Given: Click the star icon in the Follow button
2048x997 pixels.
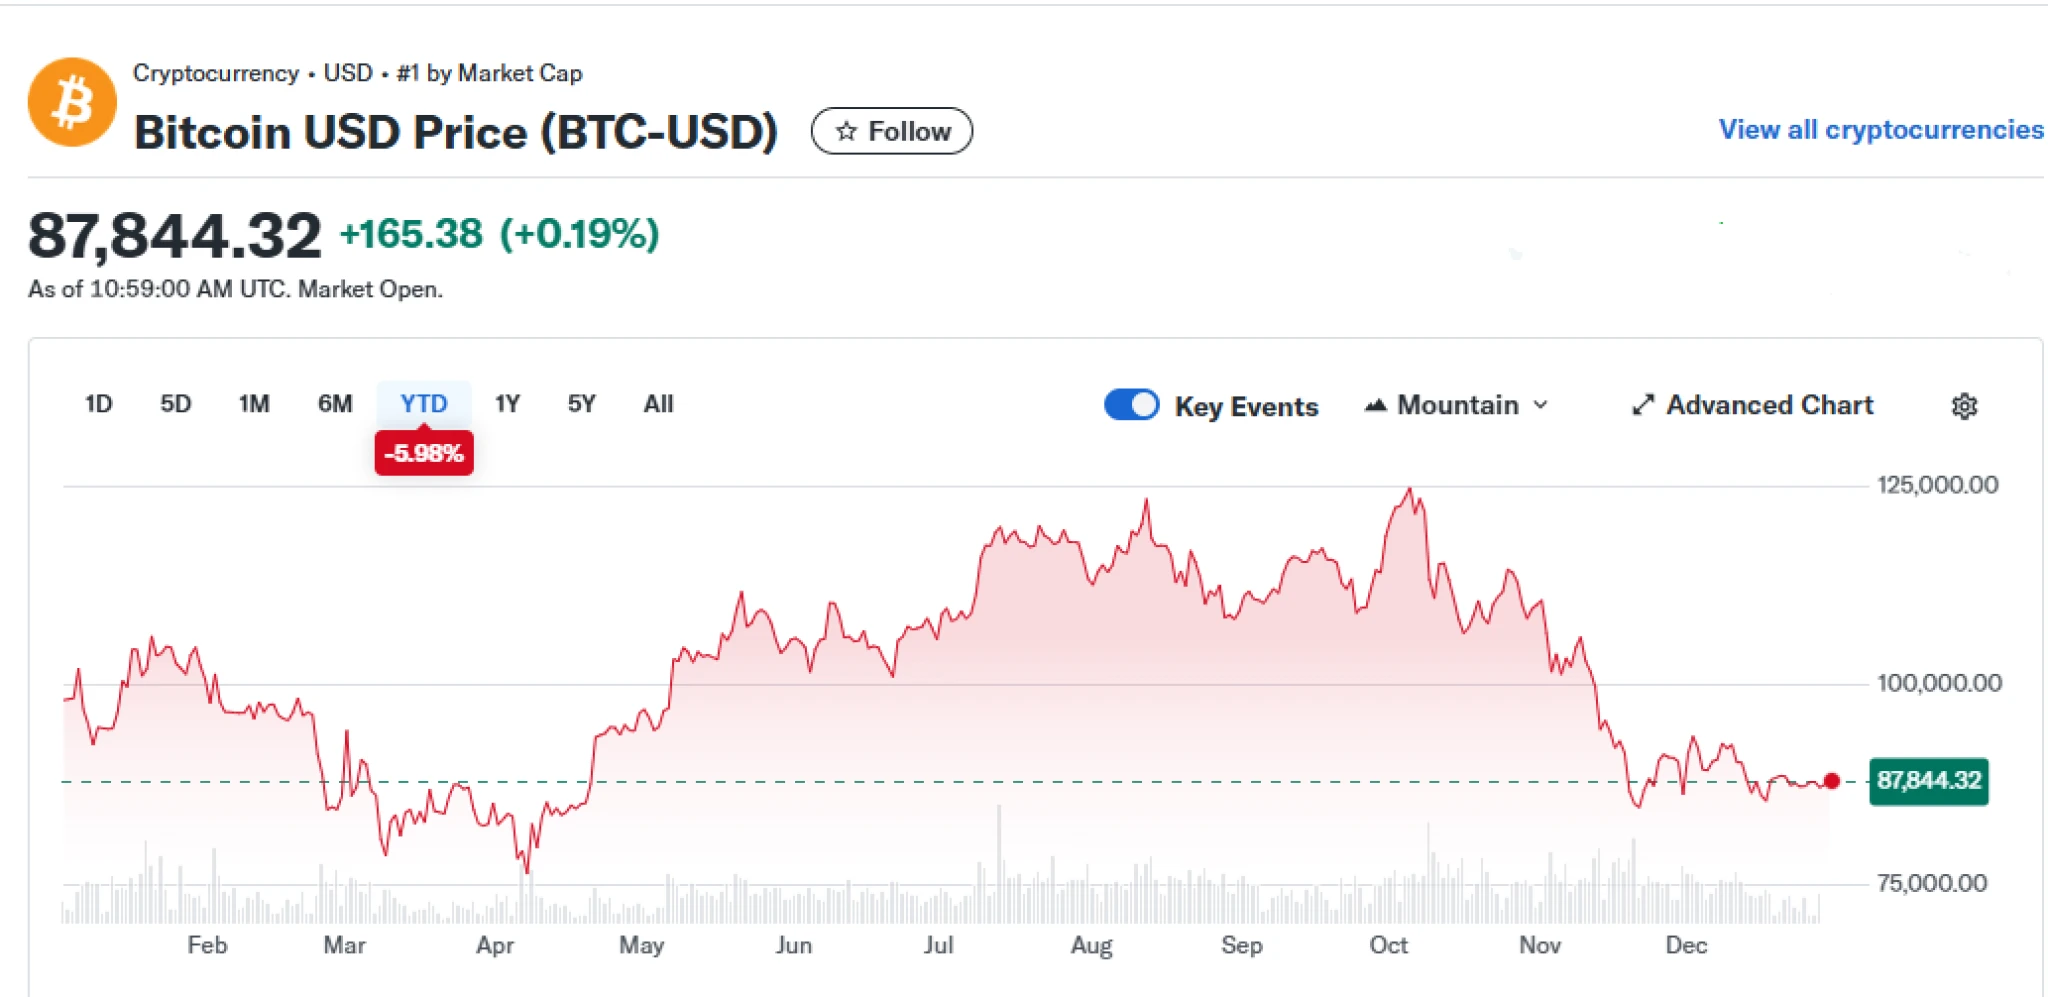Looking at the screenshot, I should coord(848,131).
